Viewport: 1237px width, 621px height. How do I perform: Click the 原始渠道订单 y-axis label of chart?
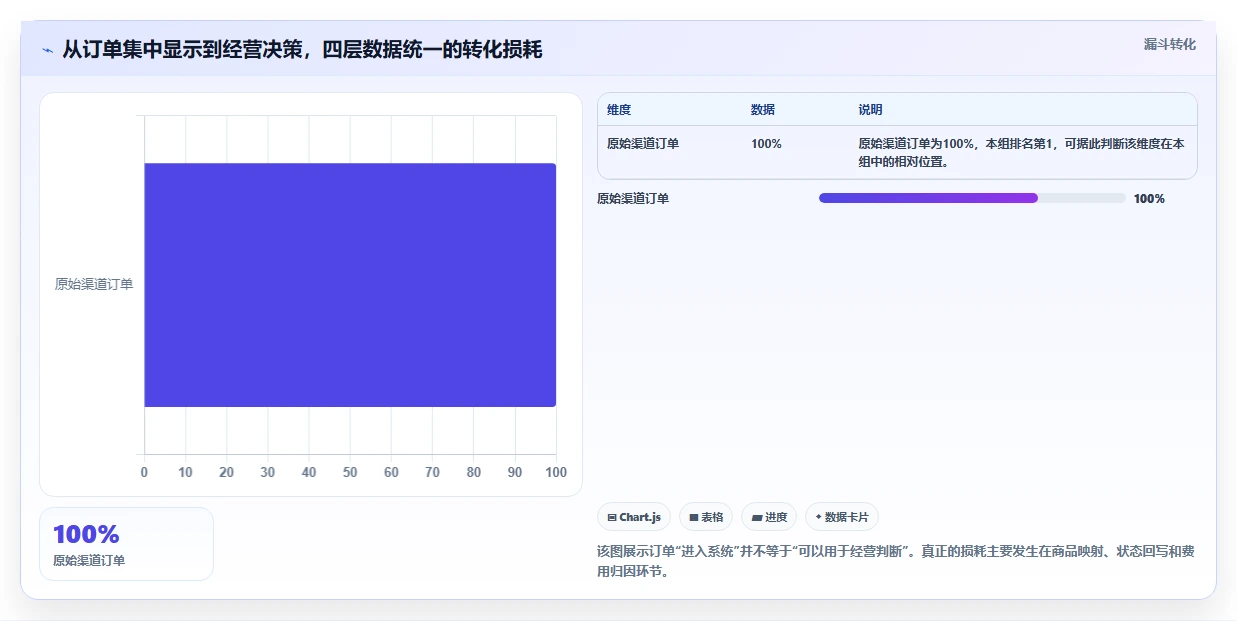click(x=94, y=284)
